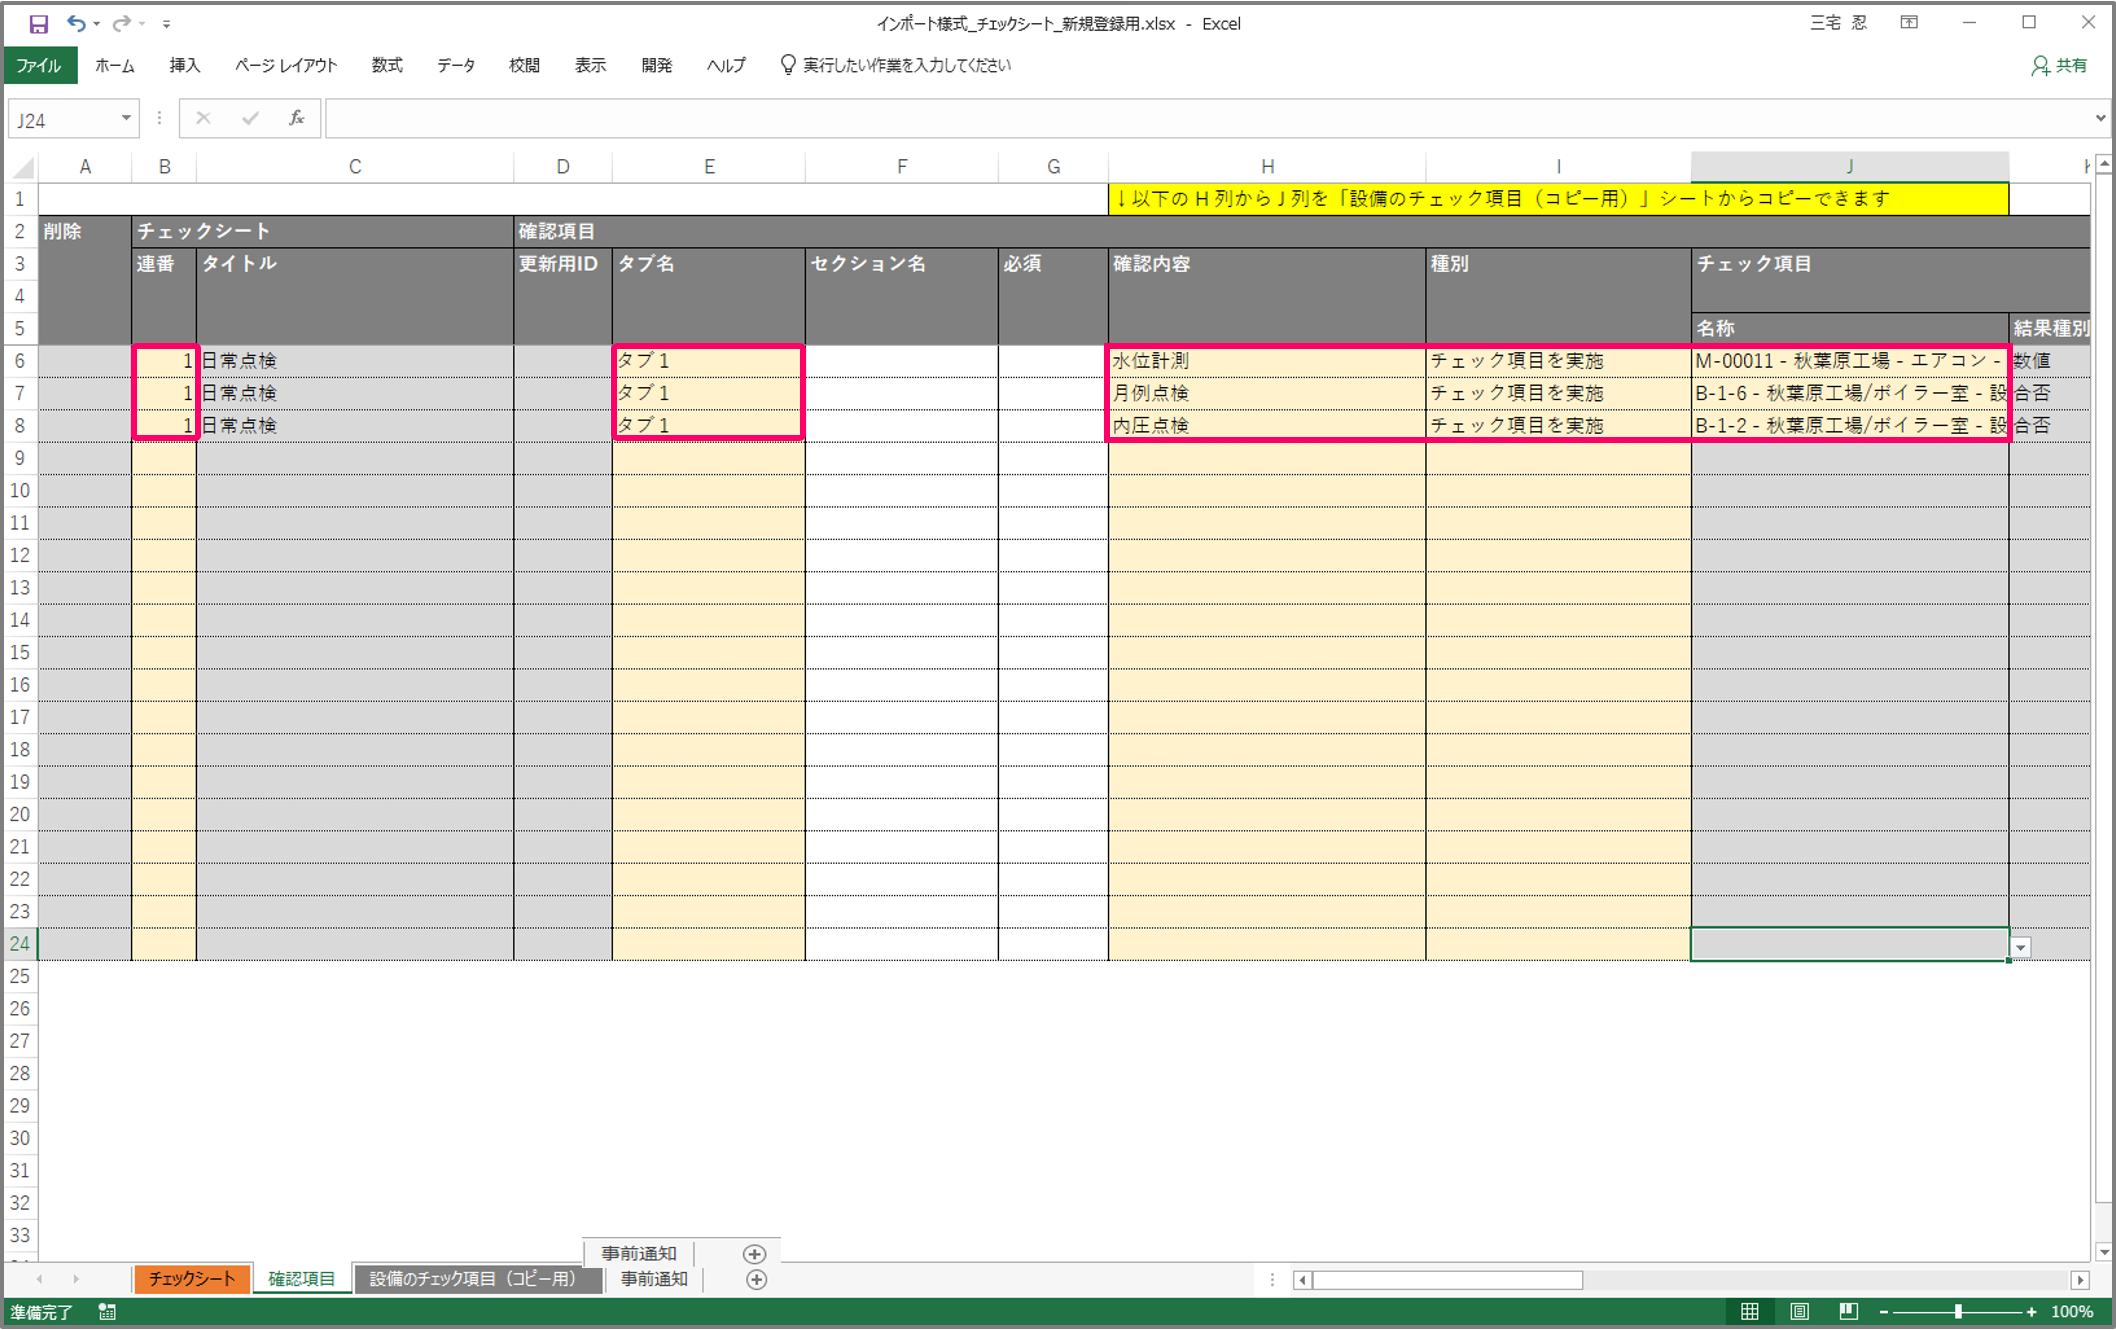Image resolution: width=2116 pixels, height=1330 pixels.
Task: Click the Insert Function fx icon
Action: point(296,119)
